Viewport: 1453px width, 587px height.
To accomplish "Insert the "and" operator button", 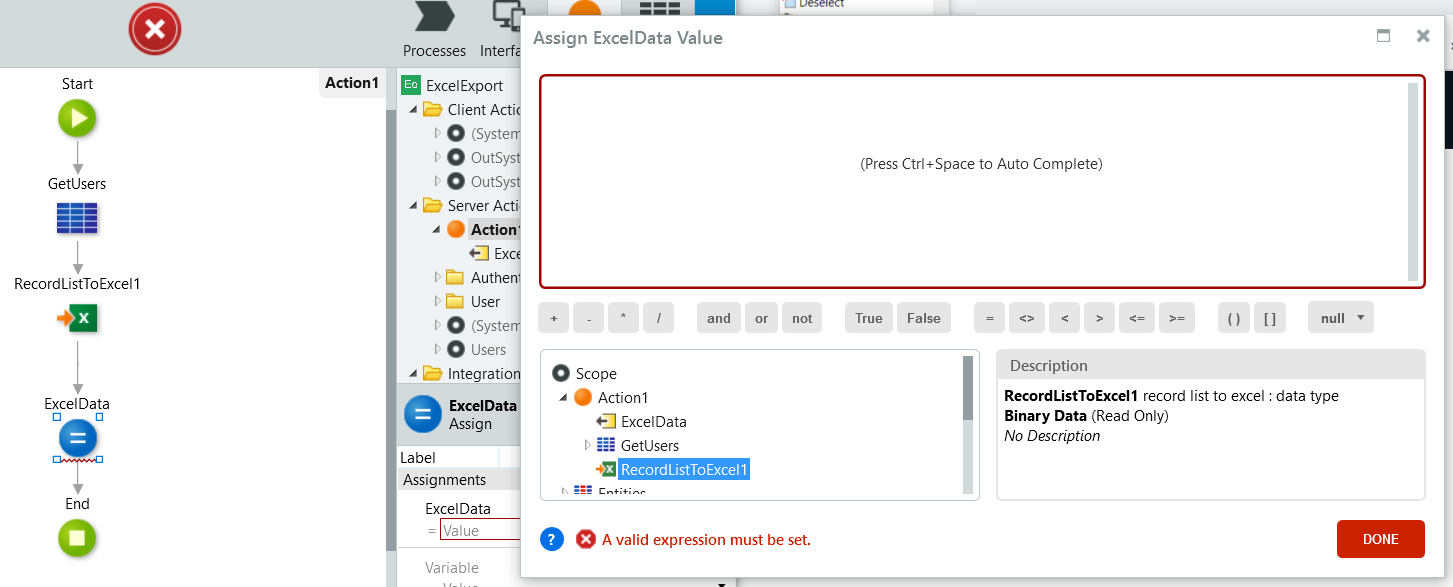I will [x=718, y=317].
